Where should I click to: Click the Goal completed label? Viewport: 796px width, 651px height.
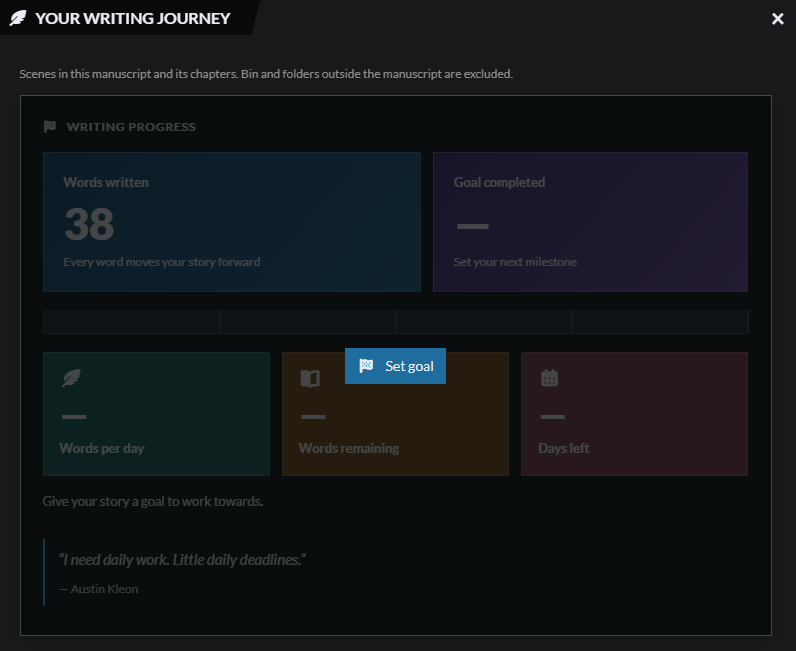[499, 182]
